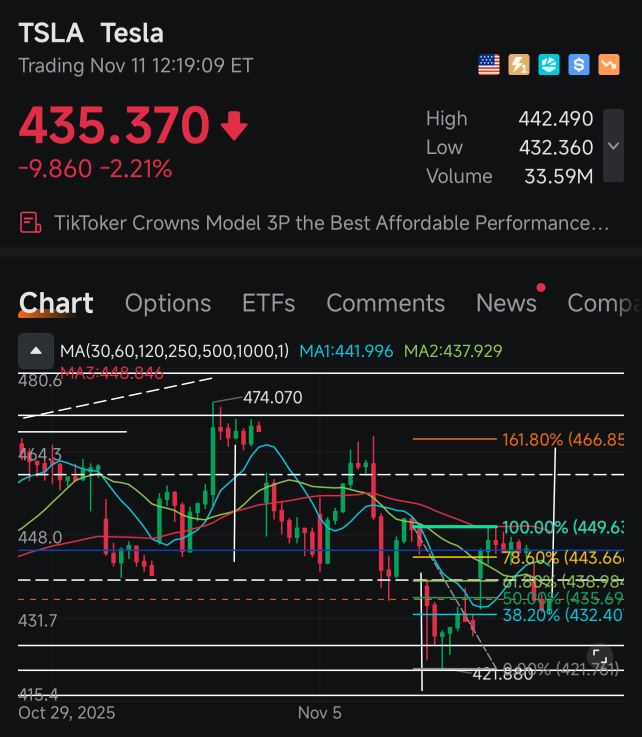This screenshot has height=737, width=642.
Task: Open the TikToker Crowns Model 3P headline
Action: click(x=331, y=223)
